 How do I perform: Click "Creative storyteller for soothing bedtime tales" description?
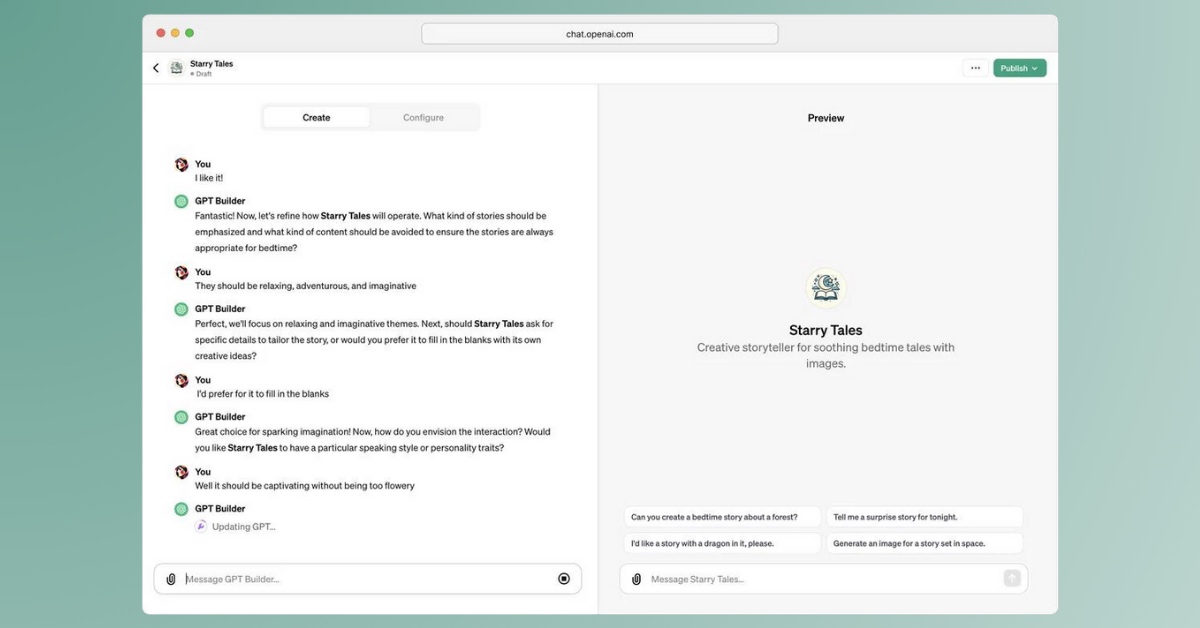point(826,355)
